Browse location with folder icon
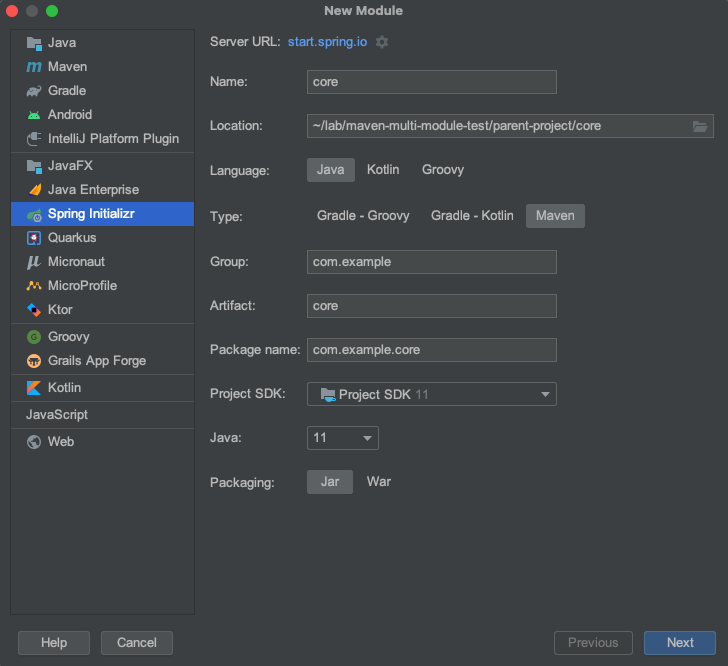 [x=700, y=126]
